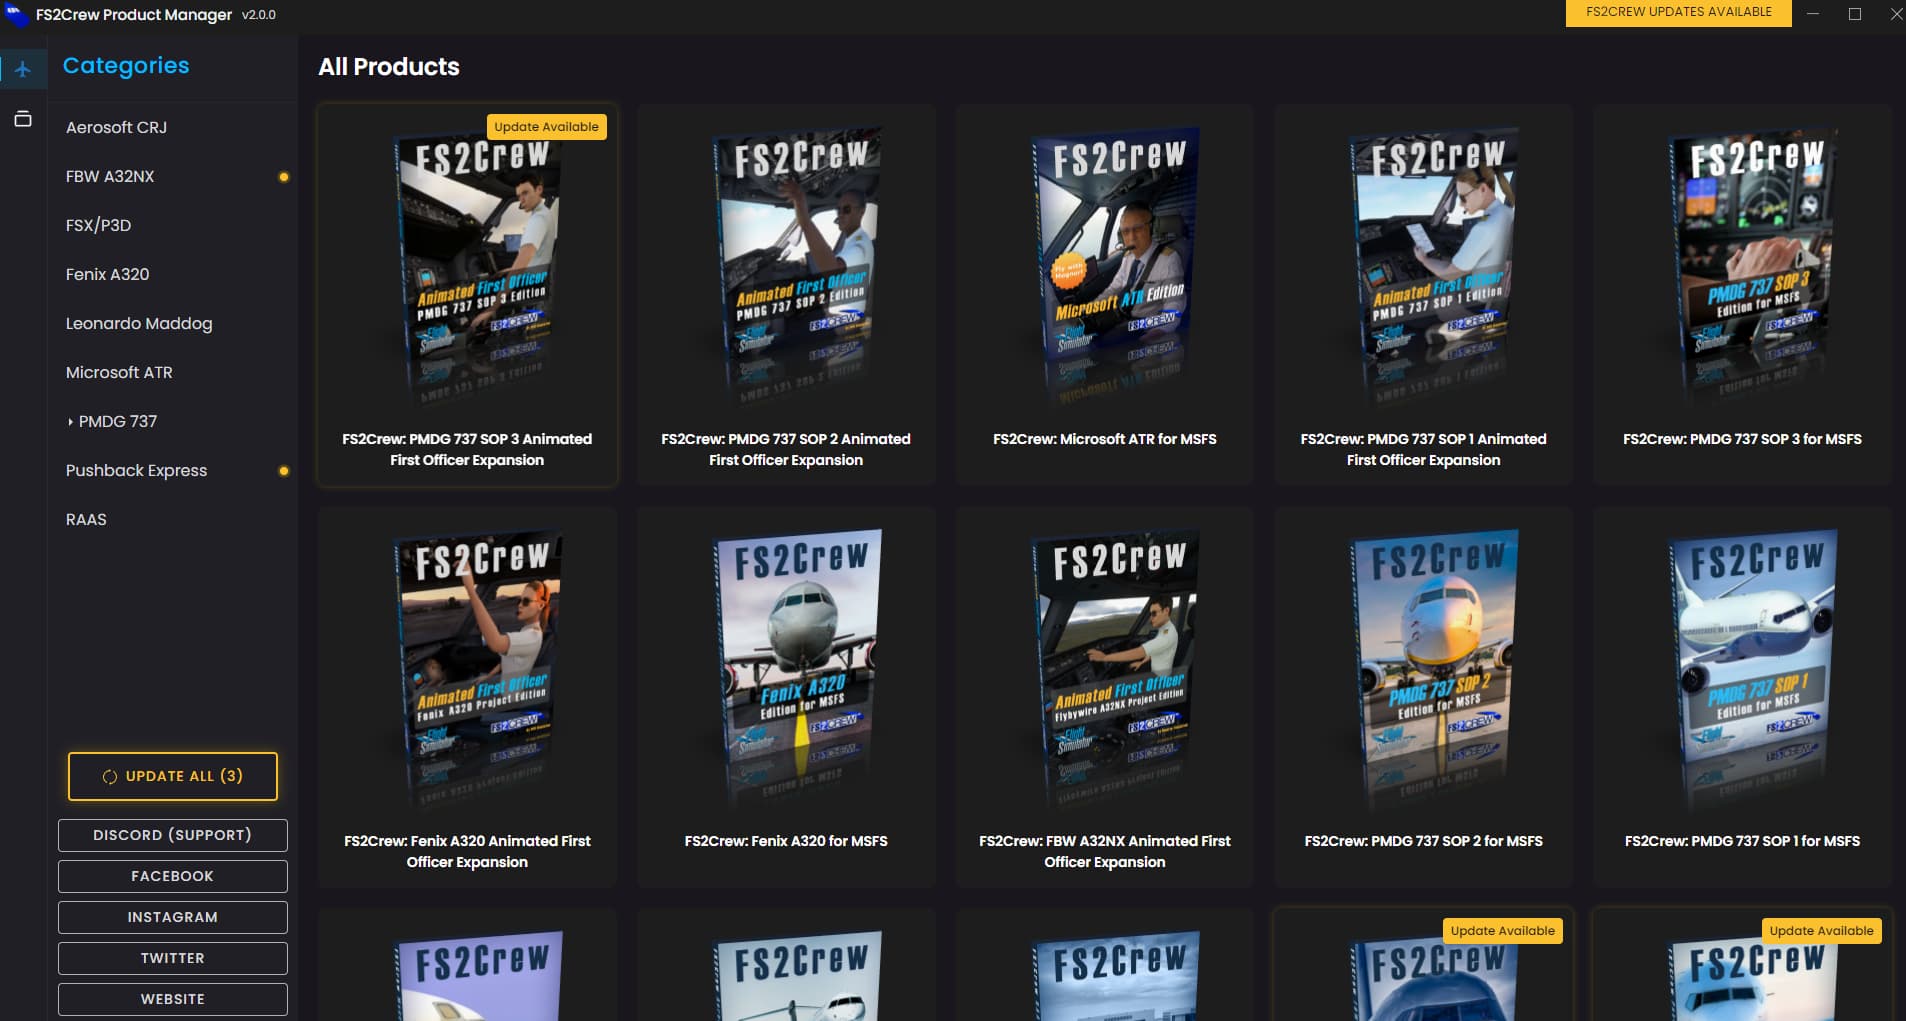Click the FS2Crew logo in title bar
Image resolution: width=1906 pixels, height=1021 pixels.
click(x=17, y=14)
